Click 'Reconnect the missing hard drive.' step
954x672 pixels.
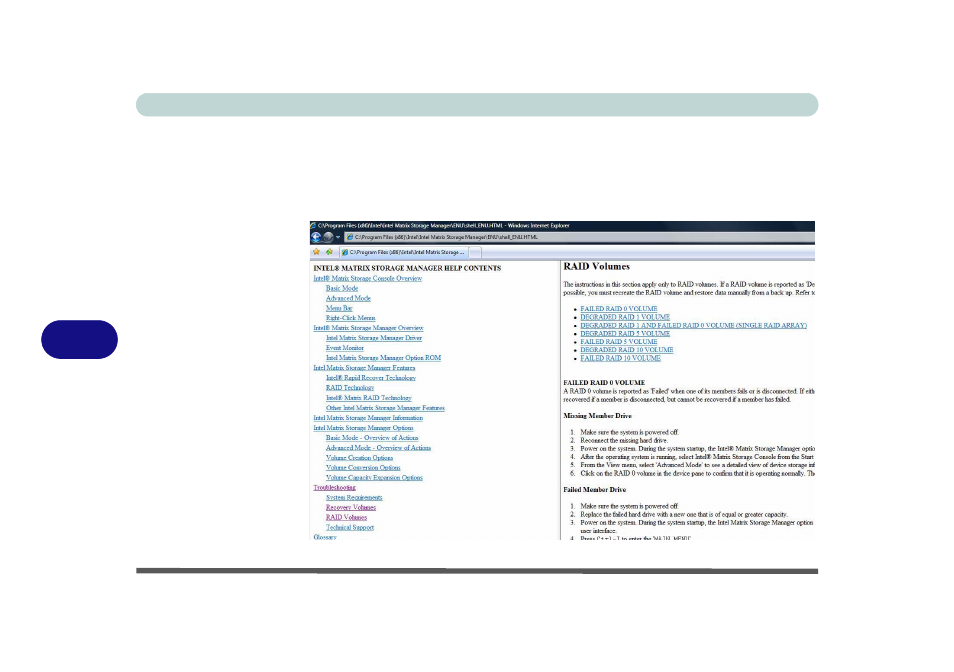624,440
